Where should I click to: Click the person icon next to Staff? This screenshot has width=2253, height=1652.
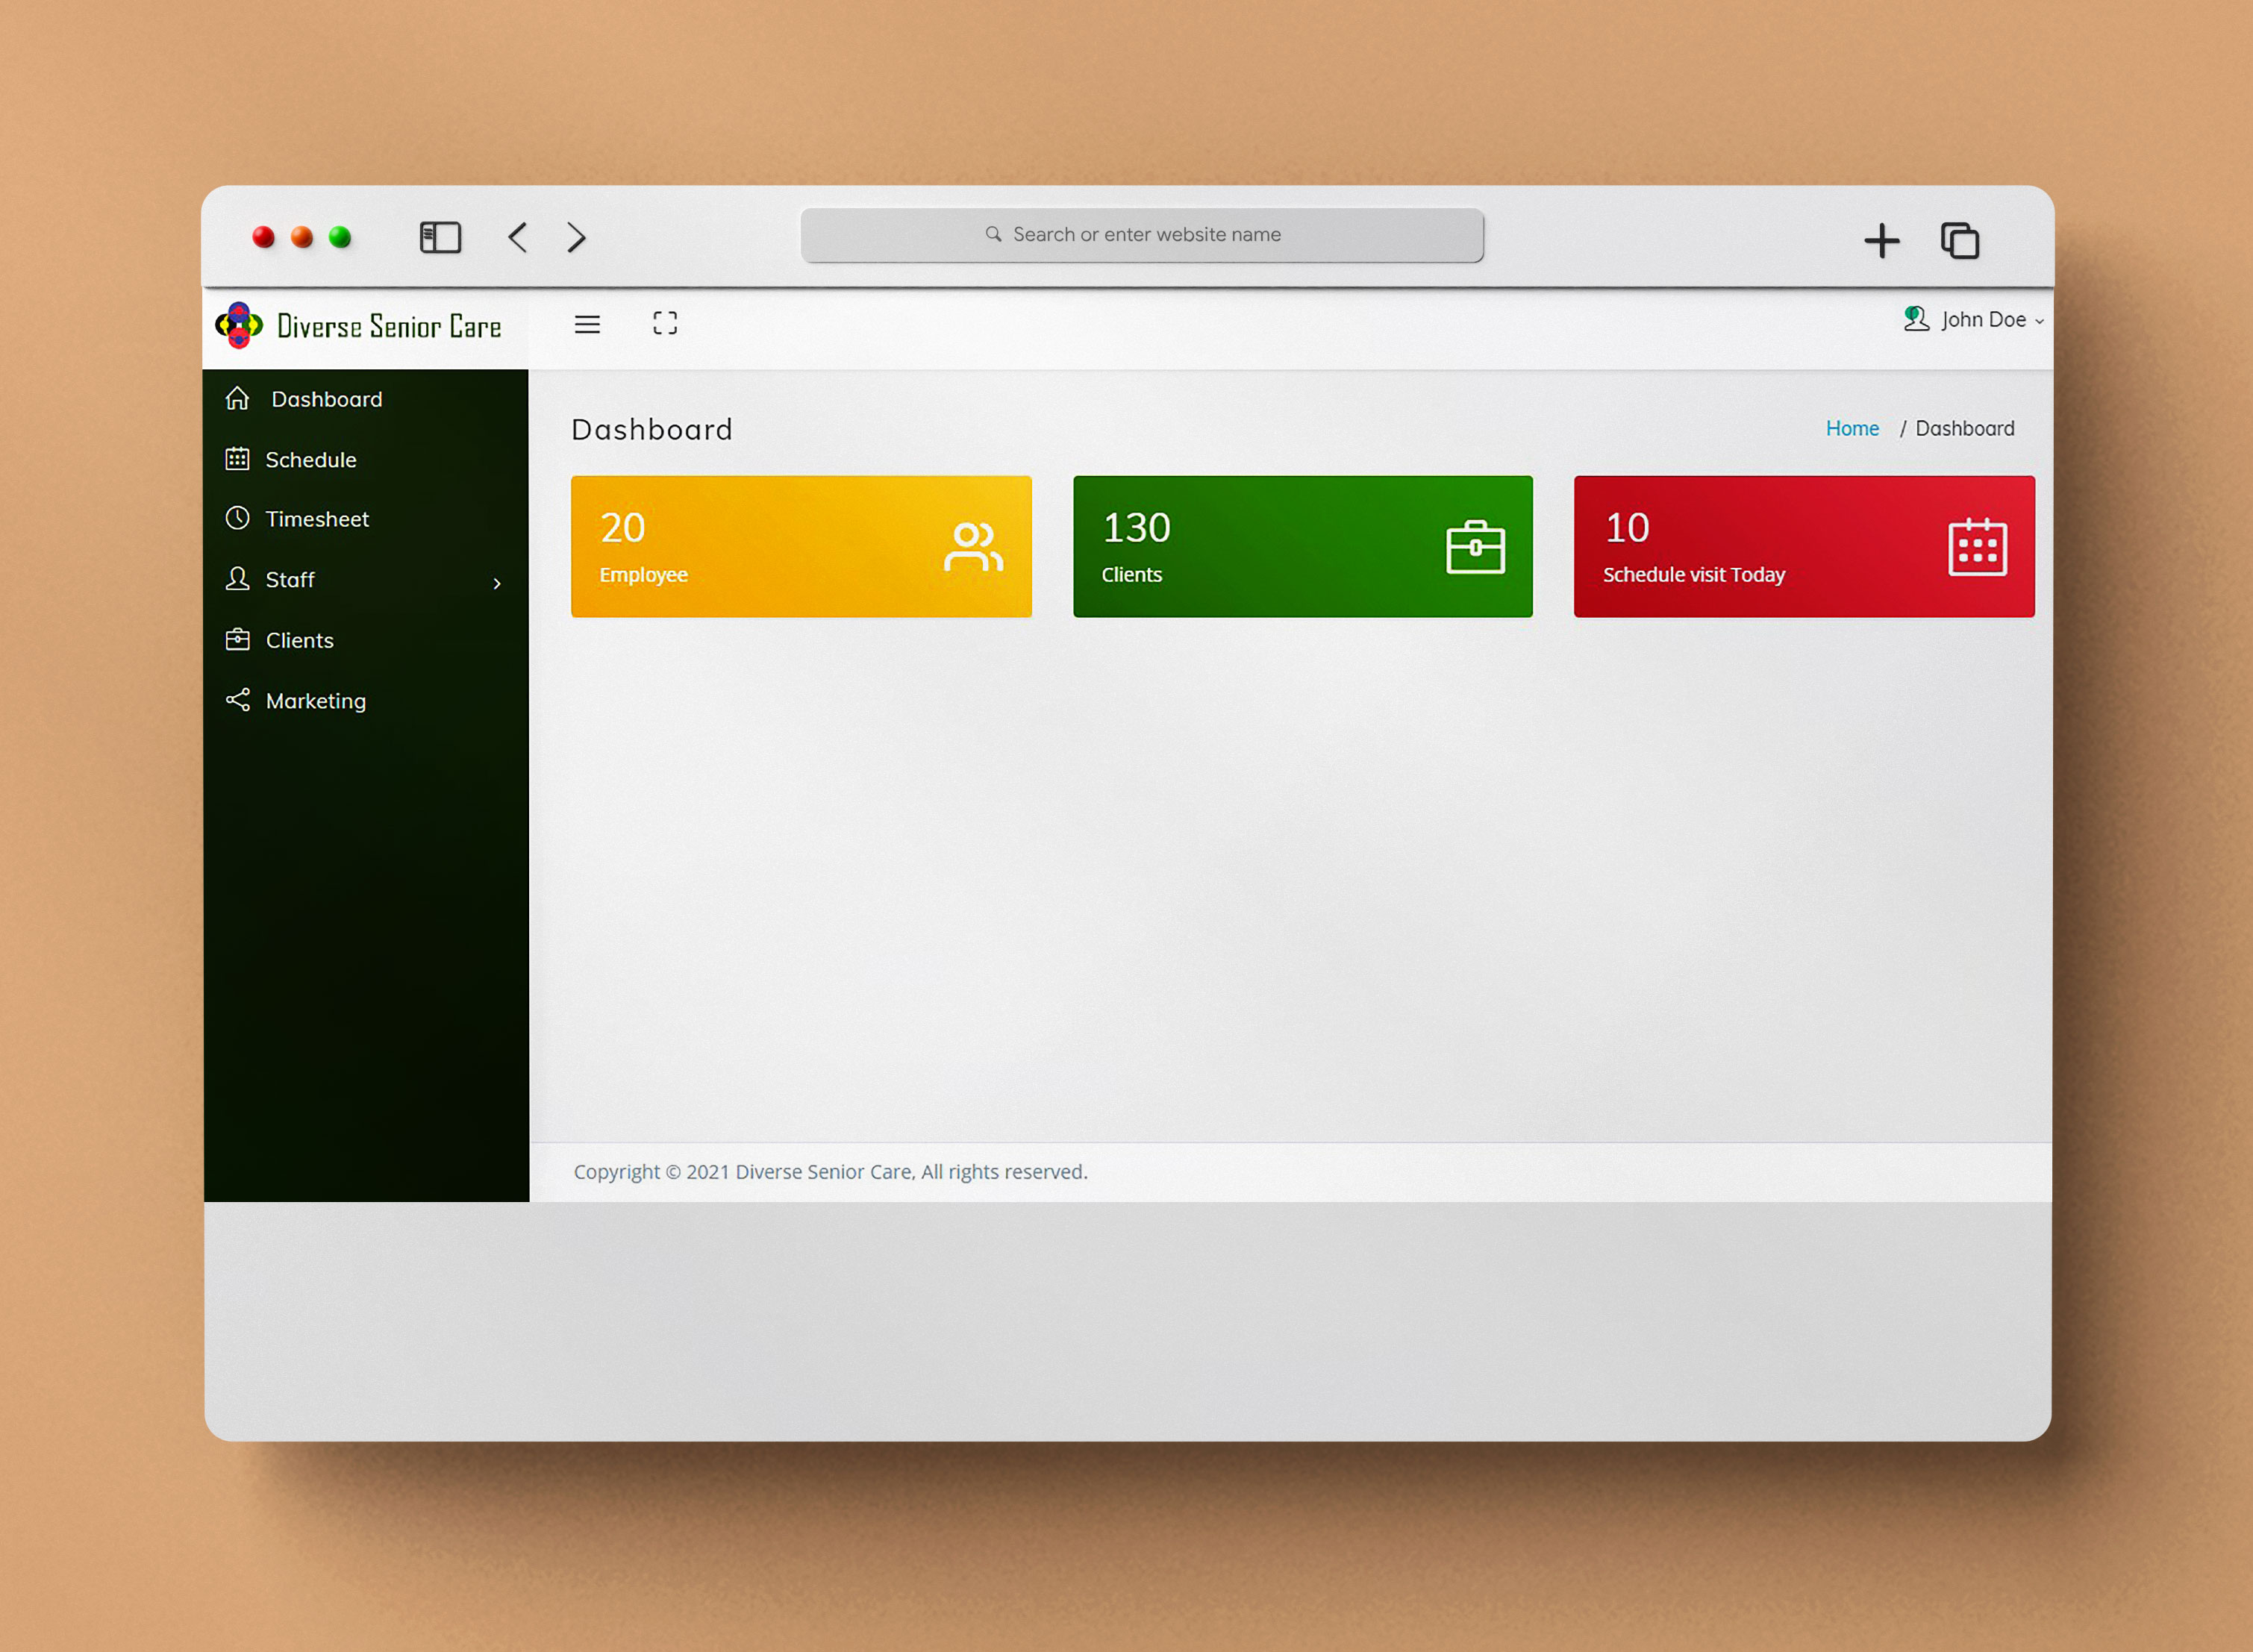[x=237, y=579]
